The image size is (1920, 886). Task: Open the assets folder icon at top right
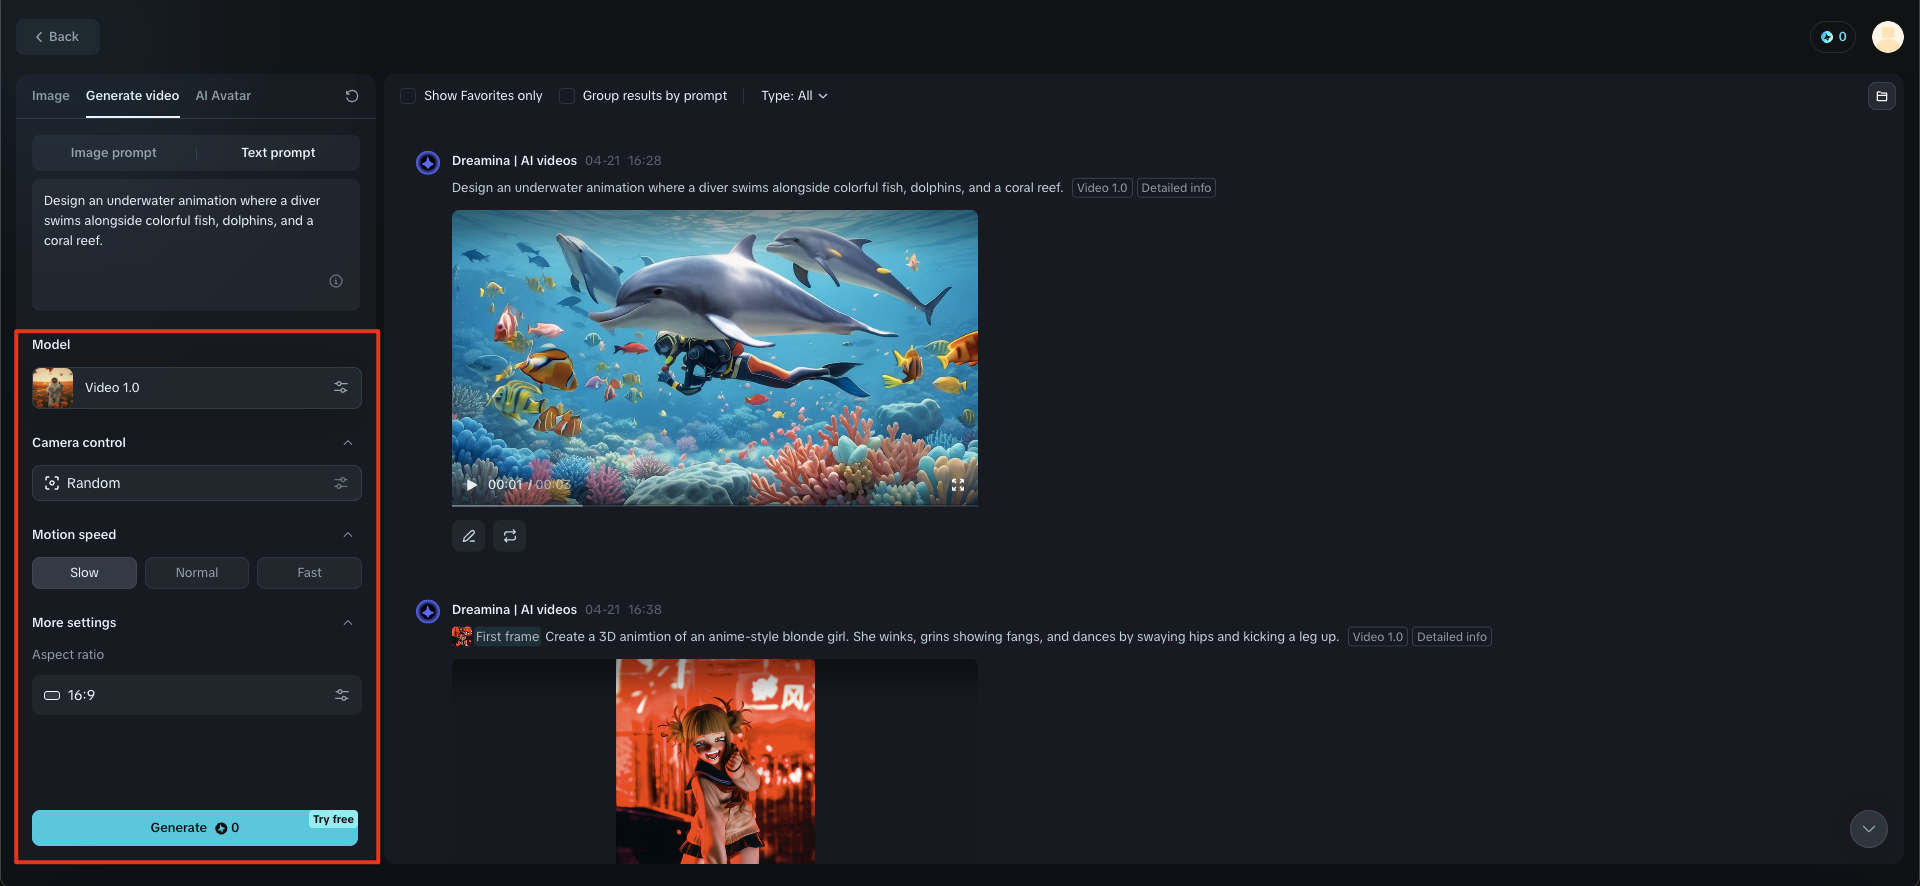1882,96
